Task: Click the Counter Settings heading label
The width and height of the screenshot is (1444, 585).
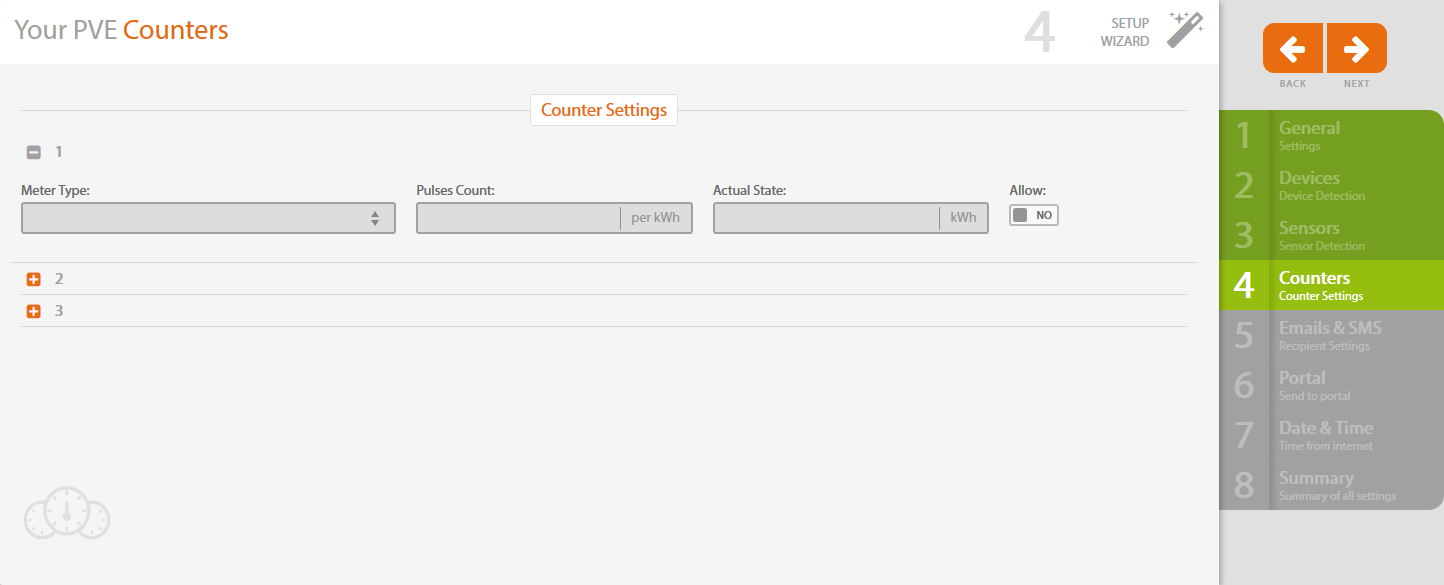Action: pyautogui.click(x=604, y=110)
